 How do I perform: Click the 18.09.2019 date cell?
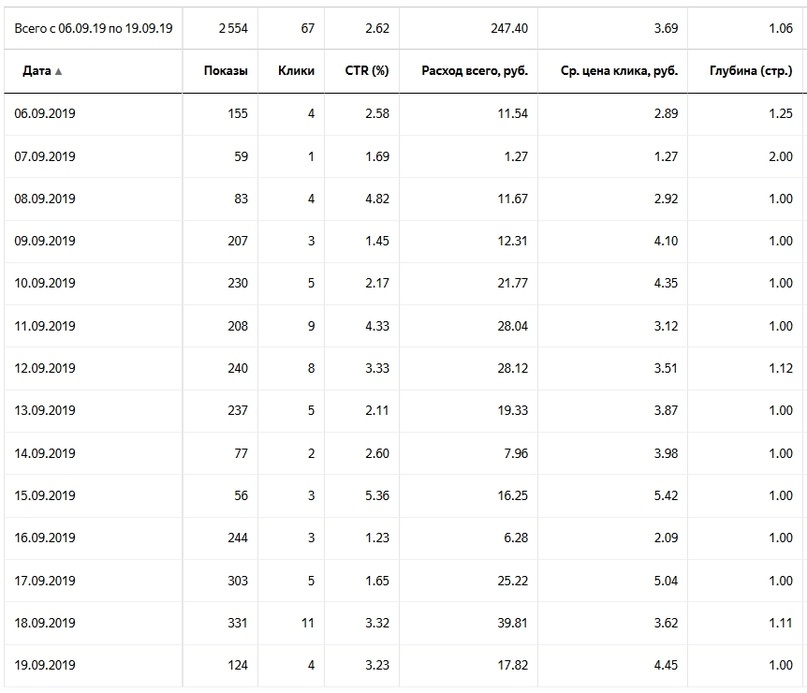pos(45,623)
